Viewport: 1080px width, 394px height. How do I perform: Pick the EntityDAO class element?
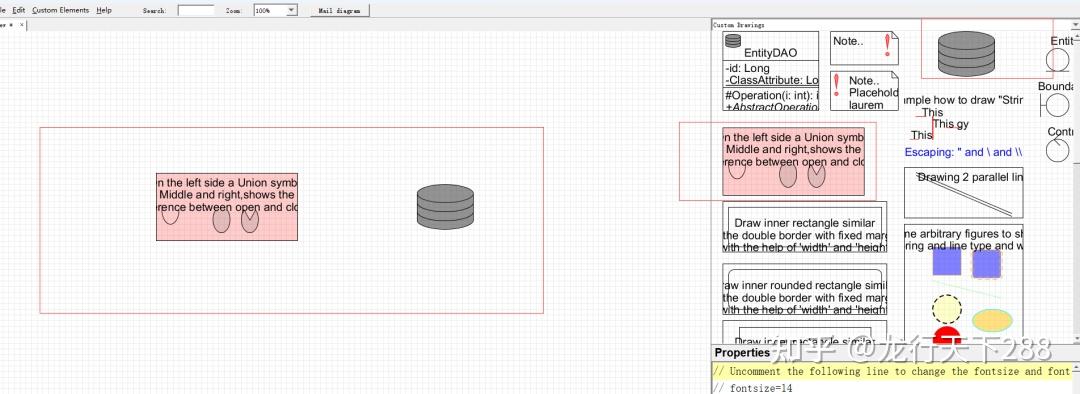point(771,70)
